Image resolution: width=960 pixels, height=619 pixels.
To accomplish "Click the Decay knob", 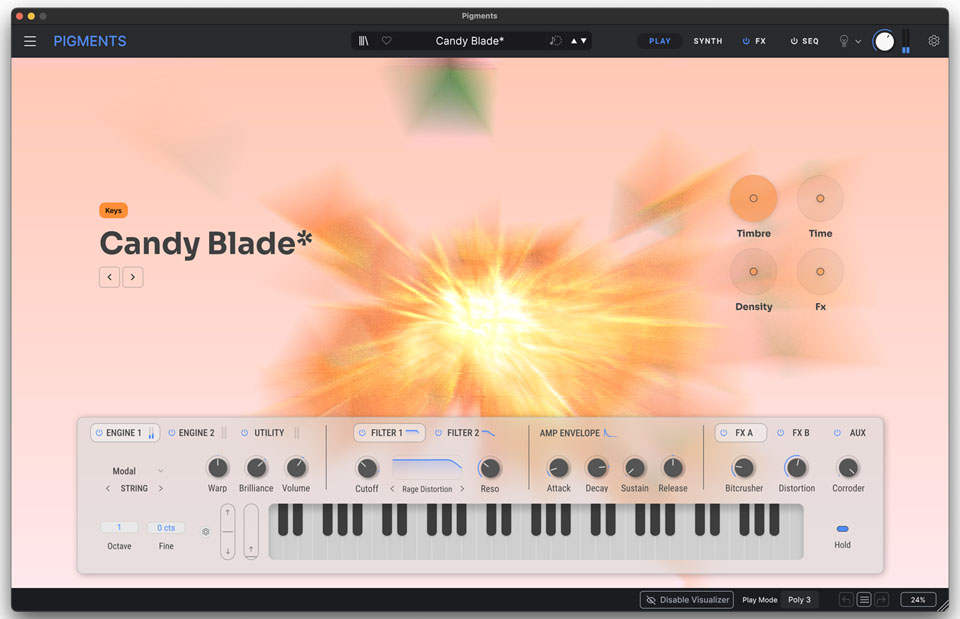I will tap(596, 468).
